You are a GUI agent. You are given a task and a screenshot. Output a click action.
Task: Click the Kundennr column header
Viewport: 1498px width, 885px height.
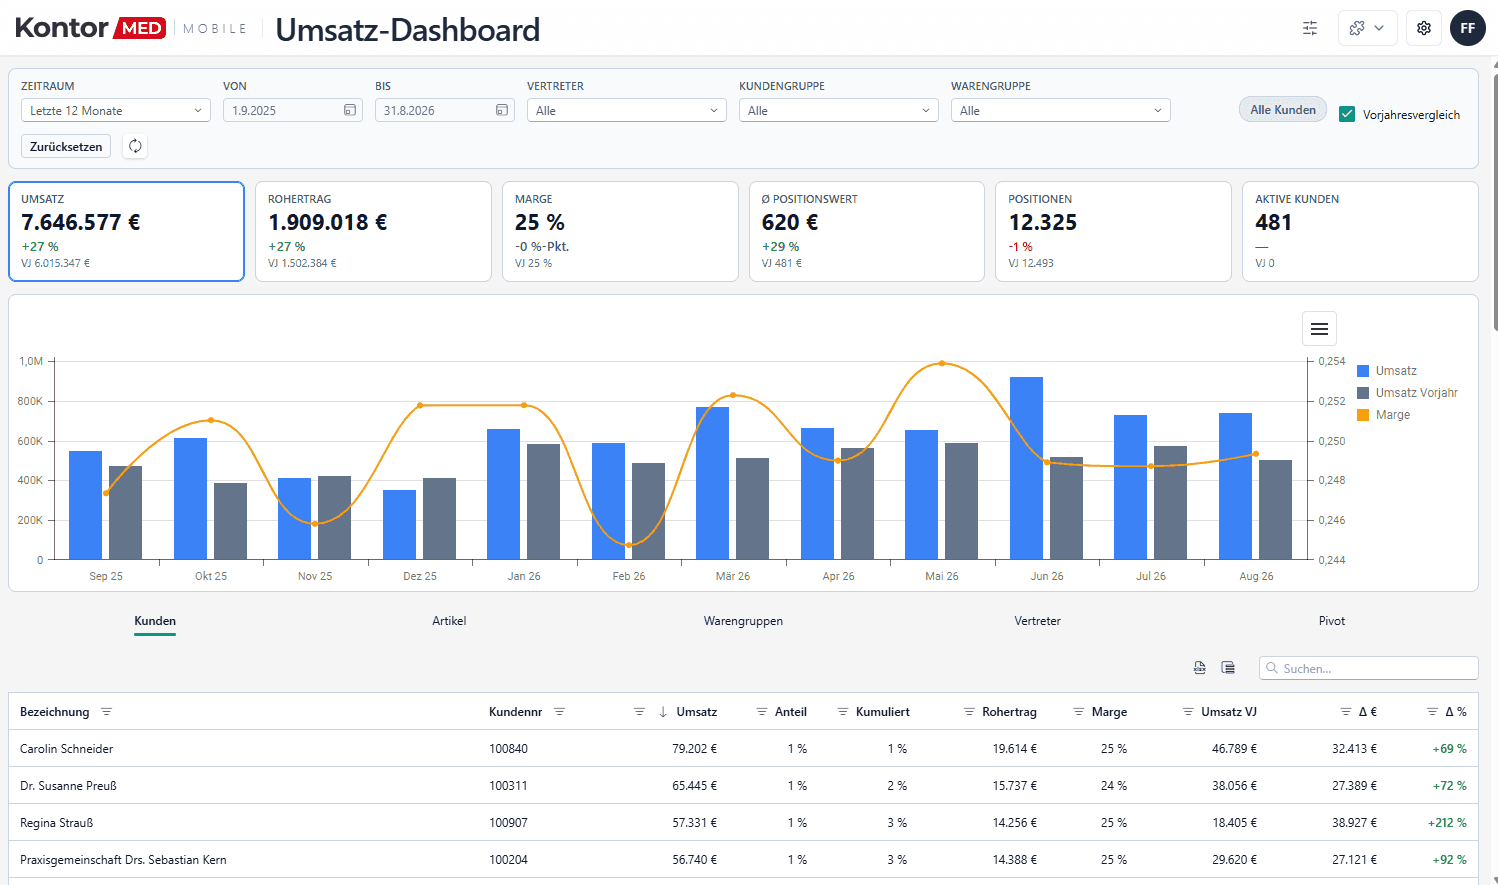[516, 712]
